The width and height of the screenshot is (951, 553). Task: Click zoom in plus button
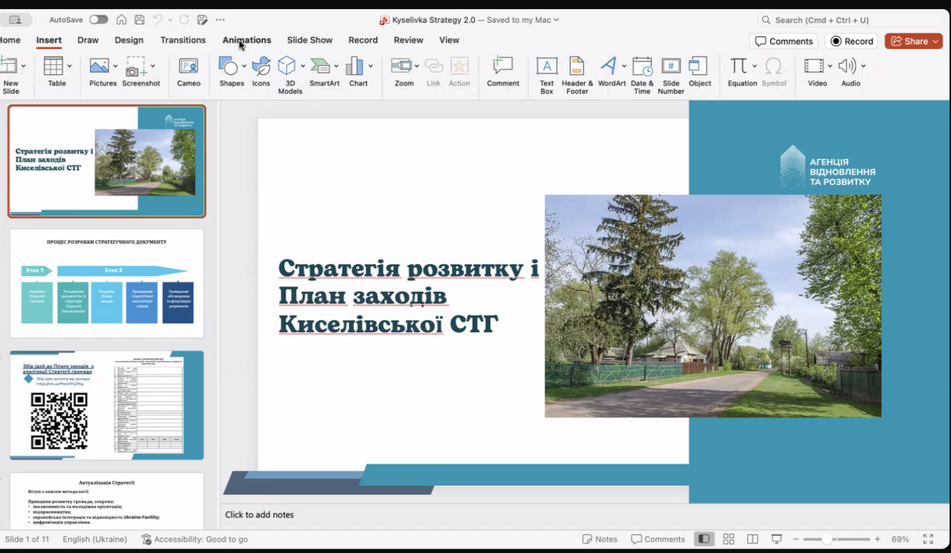tap(877, 539)
